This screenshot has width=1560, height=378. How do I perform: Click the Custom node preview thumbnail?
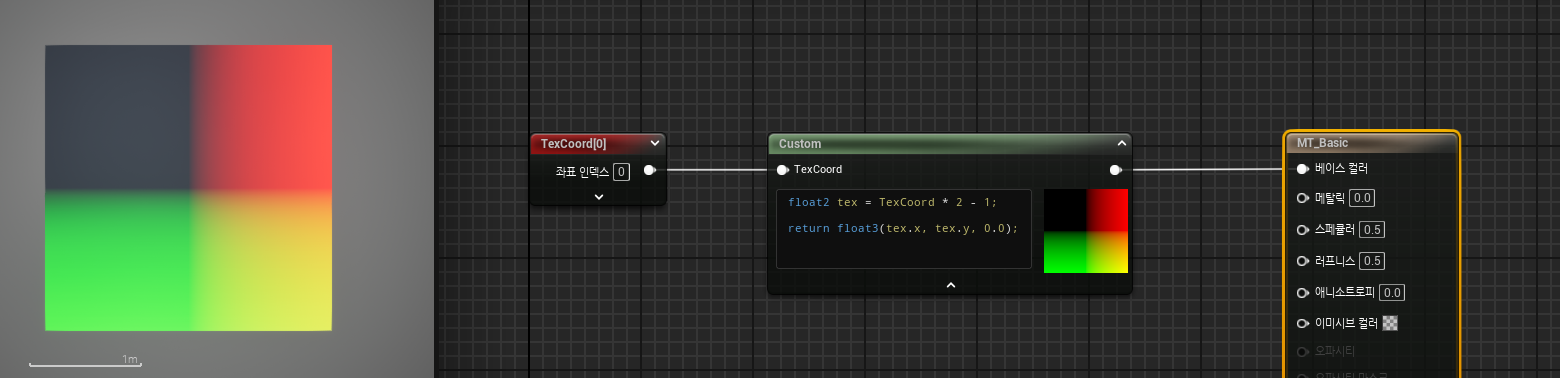pyautogui.click(x=1085, y=231)
